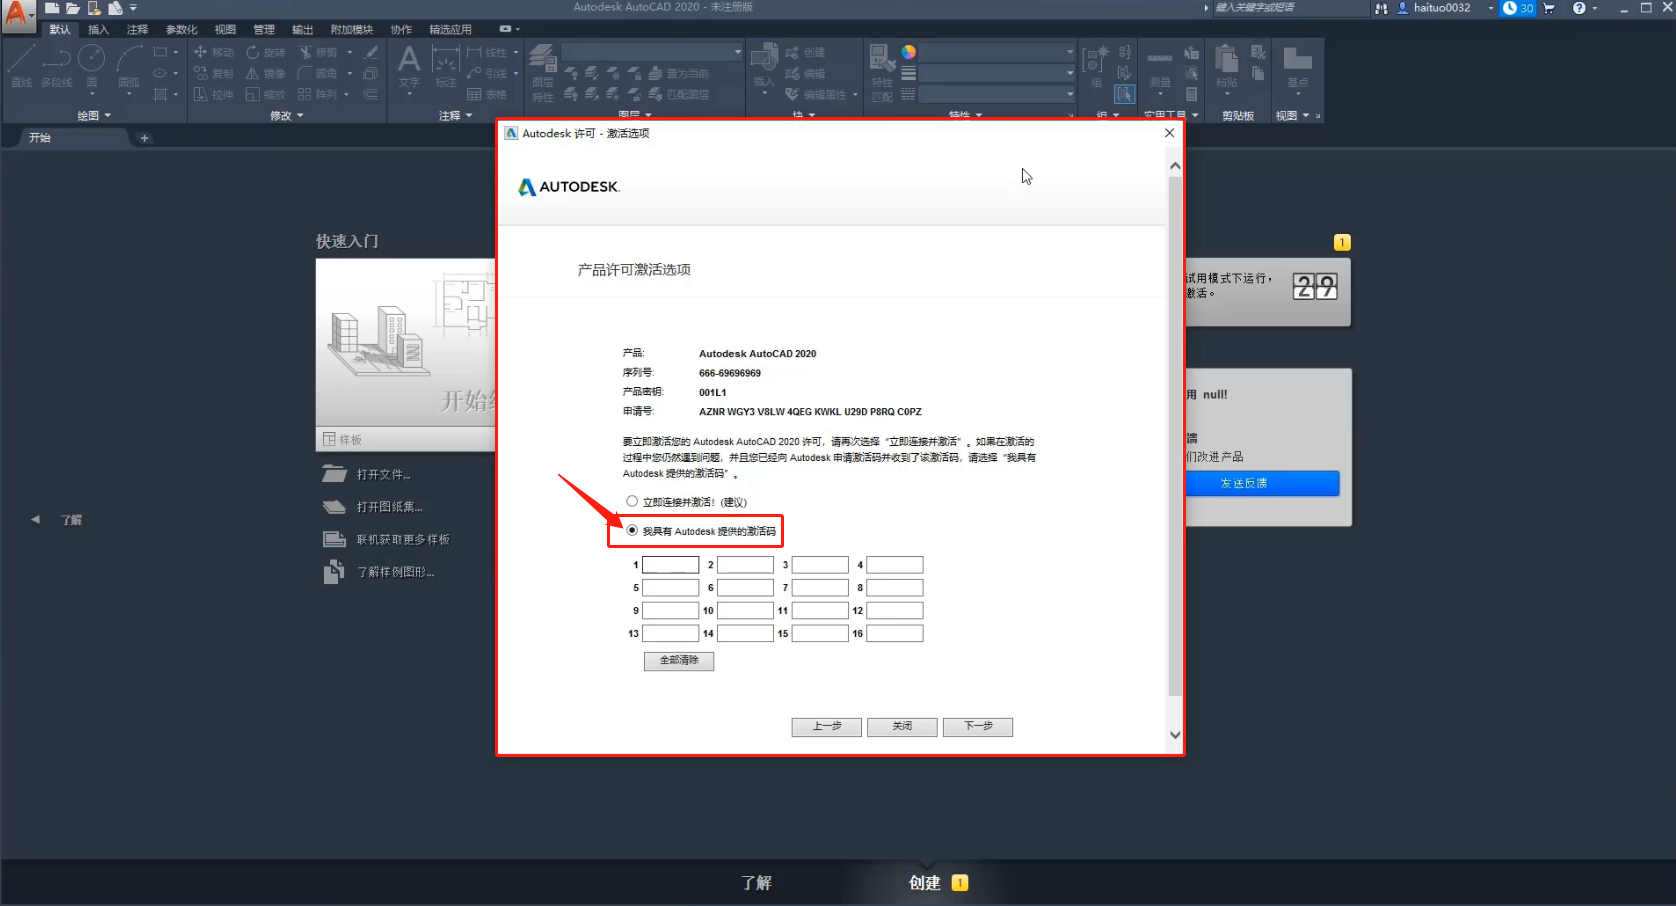Expand the Templates (样板) dropdown bar

(x=406, y=439)
